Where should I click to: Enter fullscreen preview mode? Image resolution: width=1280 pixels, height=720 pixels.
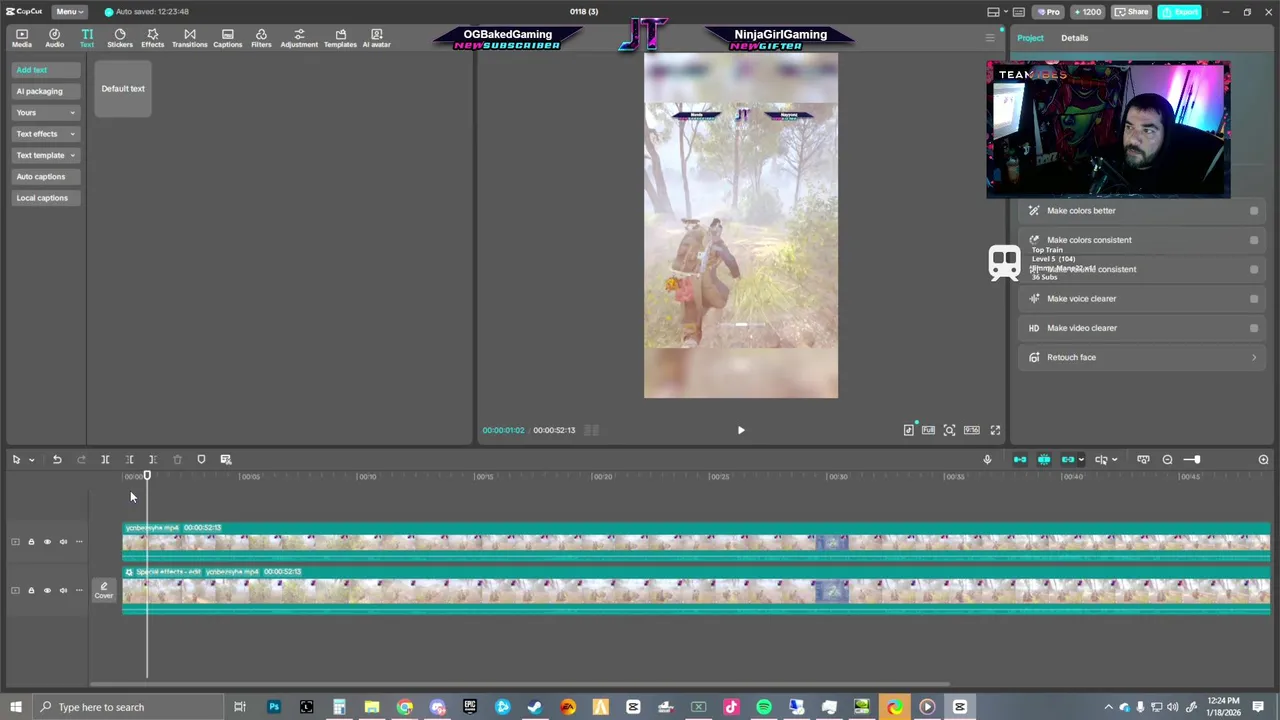pos(995,430)
